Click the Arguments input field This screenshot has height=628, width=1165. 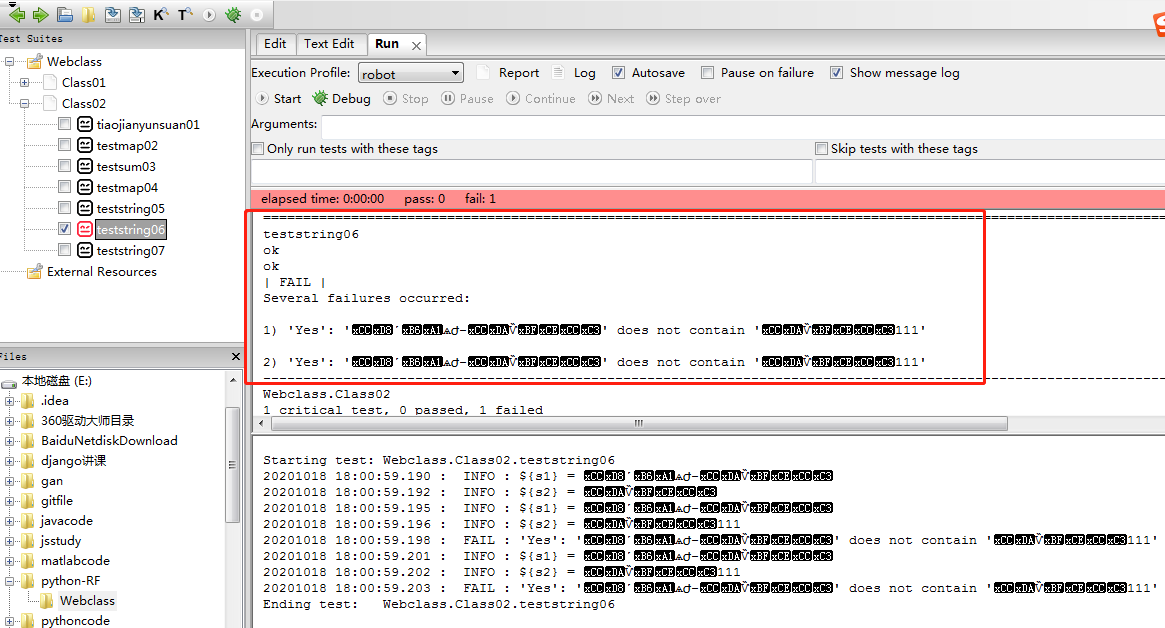tap(743, 126)
